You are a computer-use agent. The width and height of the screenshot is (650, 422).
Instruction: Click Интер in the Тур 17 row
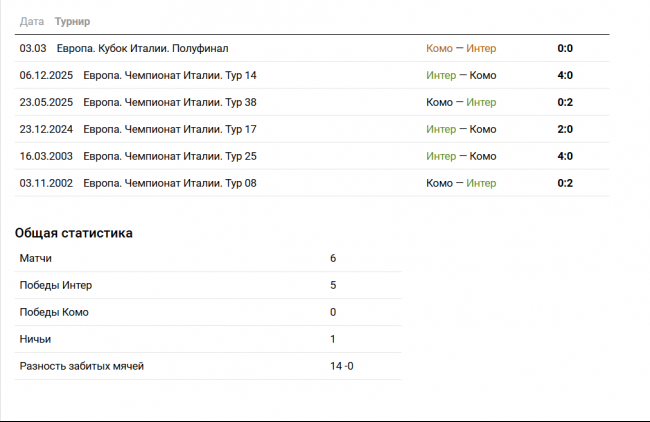point(441,129)
